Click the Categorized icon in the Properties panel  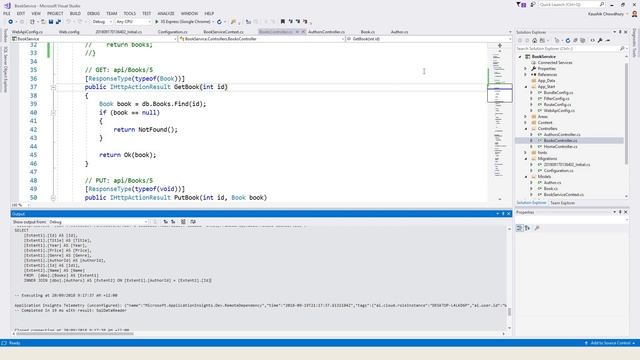click(519, 228)
